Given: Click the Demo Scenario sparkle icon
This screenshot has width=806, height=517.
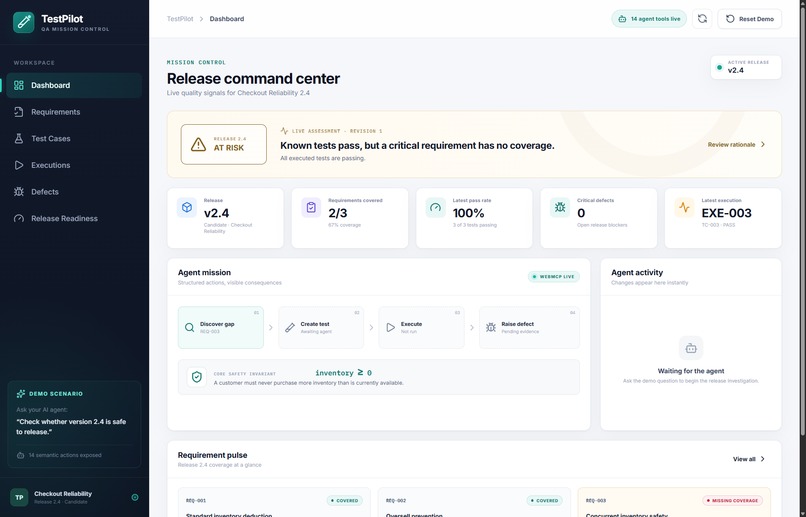Looking at the screenshot, I should point(21,394).
